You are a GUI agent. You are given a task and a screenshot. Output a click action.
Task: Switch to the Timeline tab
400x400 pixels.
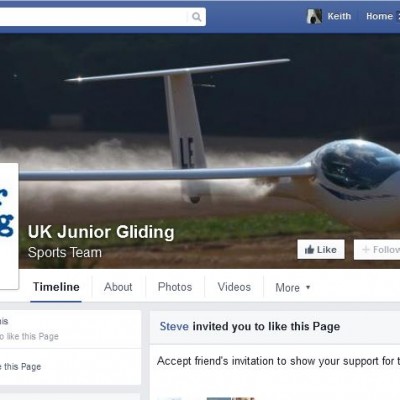(56, 287)
